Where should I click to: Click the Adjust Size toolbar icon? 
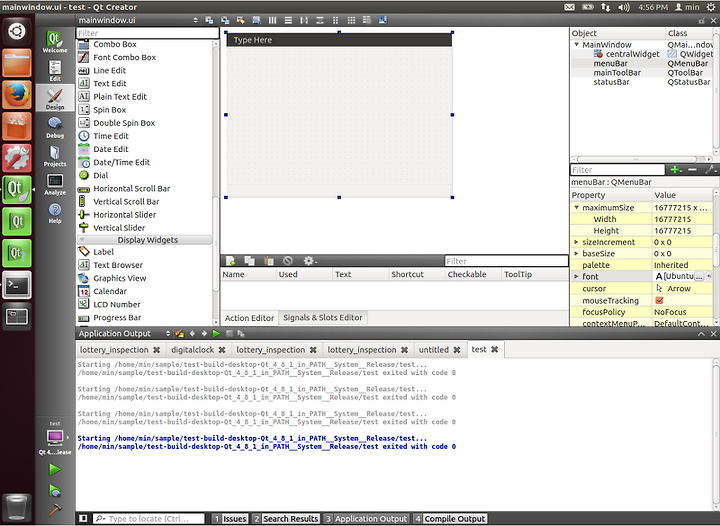383,20
